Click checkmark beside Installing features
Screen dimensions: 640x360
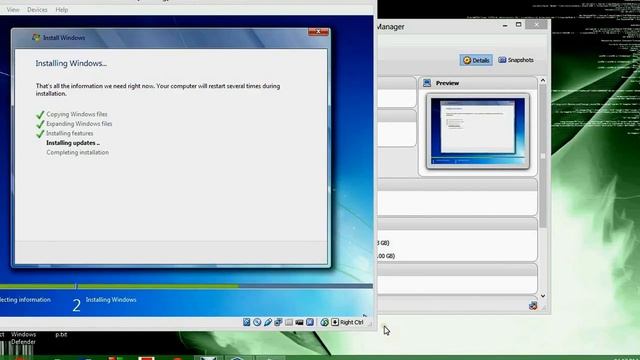[40, 133]
